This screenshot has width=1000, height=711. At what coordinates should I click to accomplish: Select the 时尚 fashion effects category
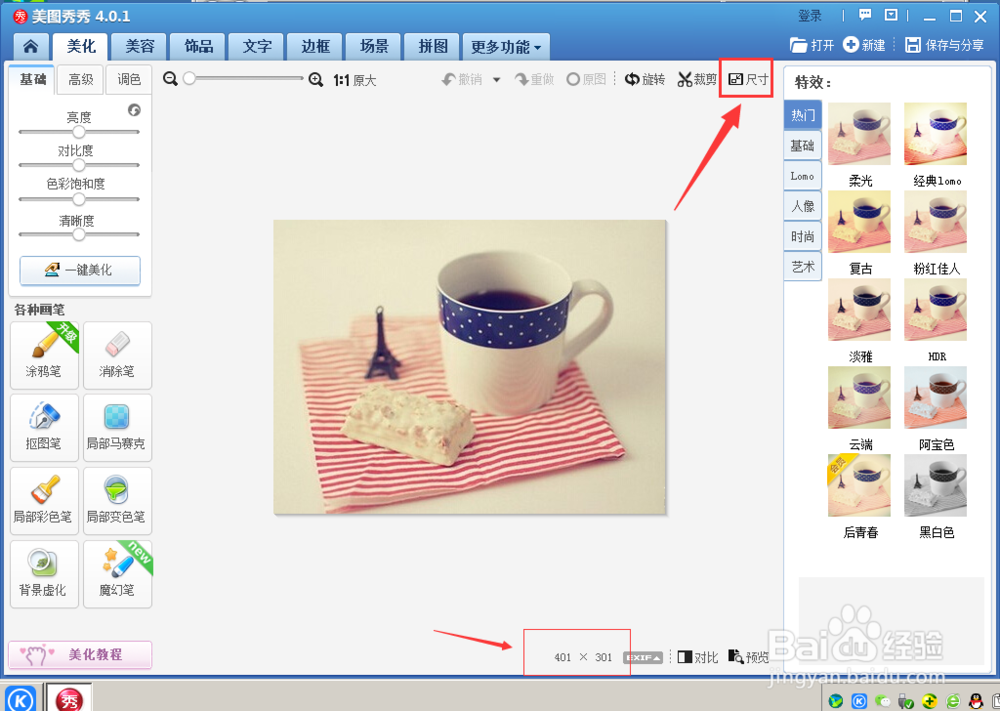click(x=802, y=237)
